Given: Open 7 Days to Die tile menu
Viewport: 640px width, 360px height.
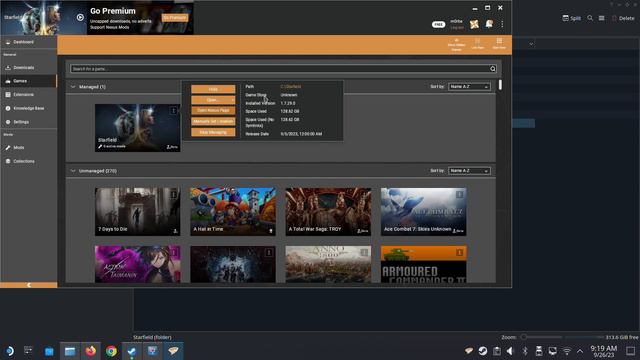Looking at the screenshot, I should [x=173, y=195].
